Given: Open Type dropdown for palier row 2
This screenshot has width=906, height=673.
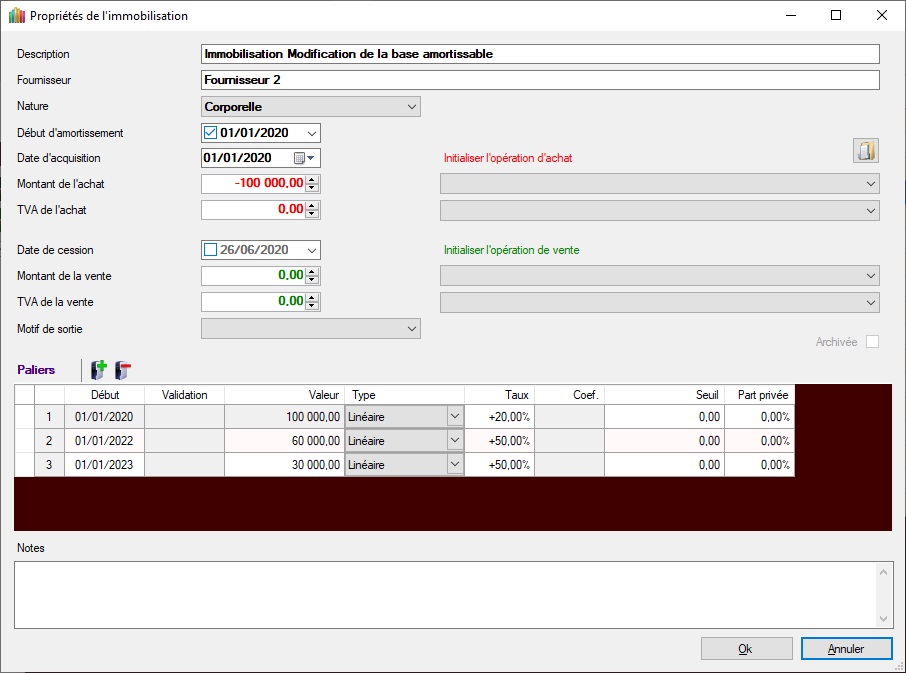Looking at the screenshot, I should pos(455,440).
